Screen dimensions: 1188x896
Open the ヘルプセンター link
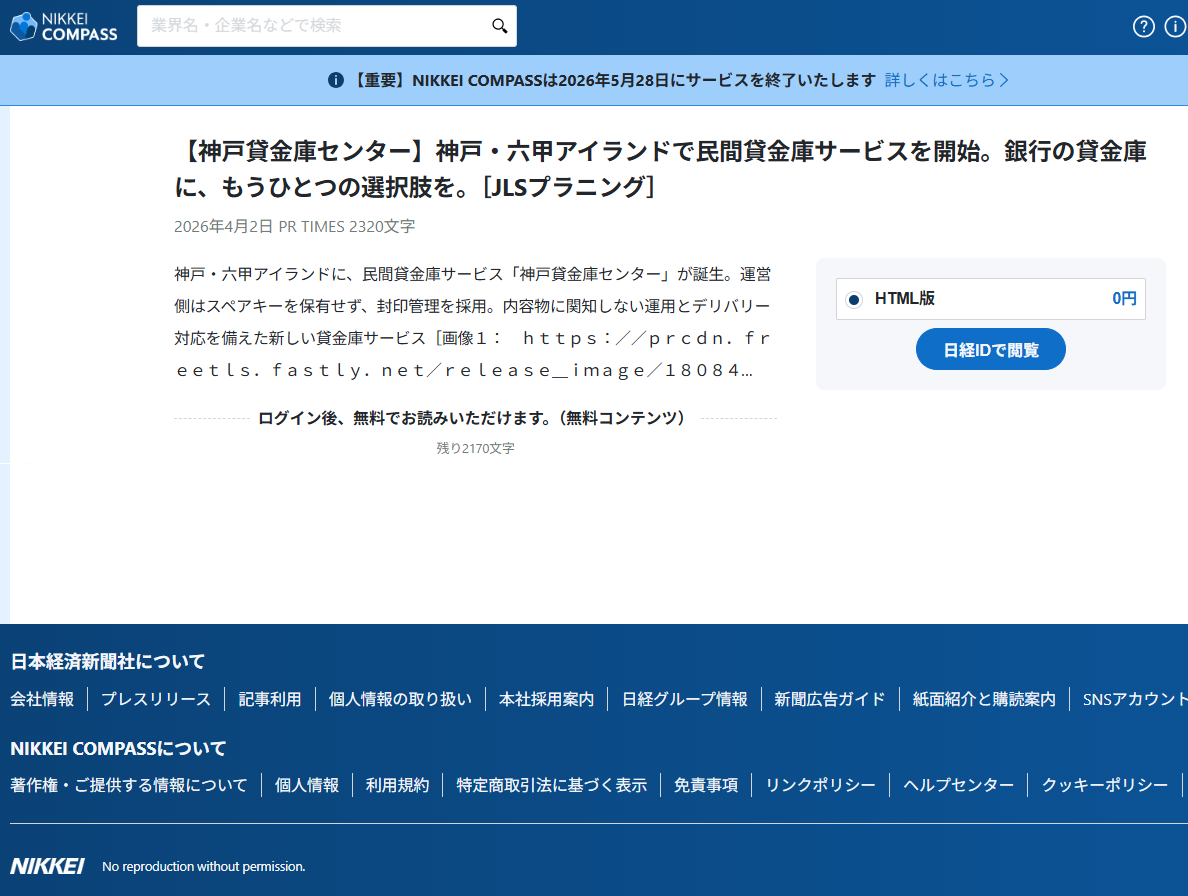coord(959,785)
